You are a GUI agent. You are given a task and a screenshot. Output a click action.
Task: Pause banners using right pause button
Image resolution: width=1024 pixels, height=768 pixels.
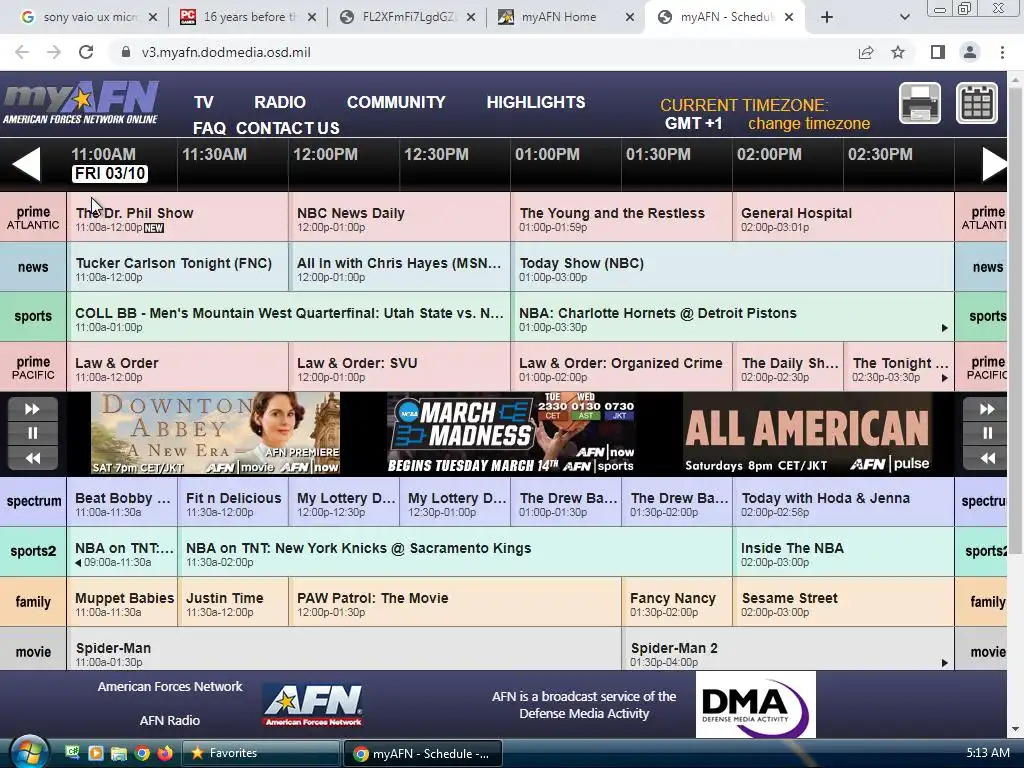pos(987,433)
